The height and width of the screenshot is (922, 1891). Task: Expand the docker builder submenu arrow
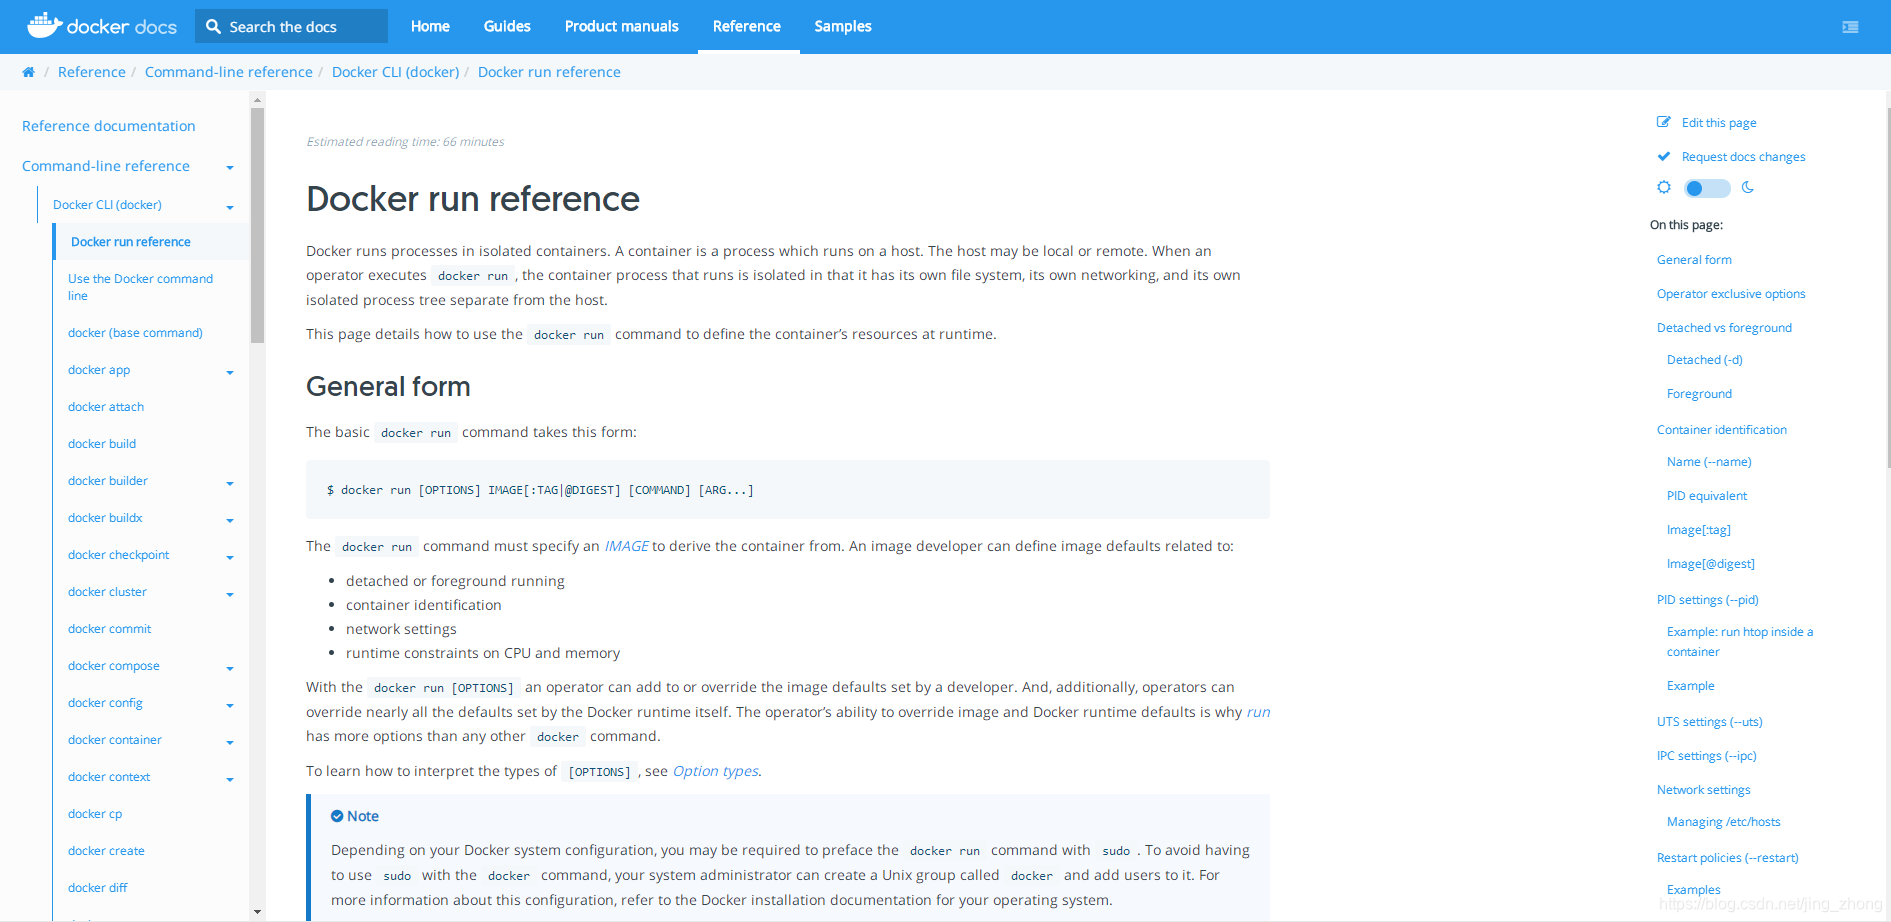(x=230, y=484)
